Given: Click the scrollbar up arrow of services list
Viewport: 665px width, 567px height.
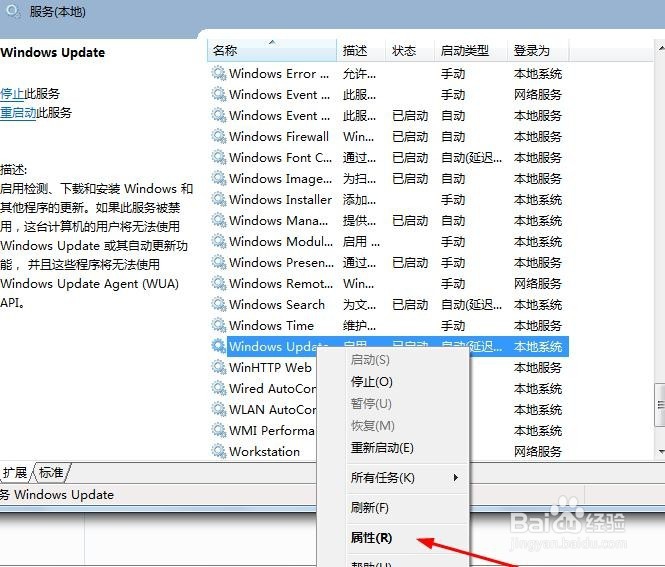Looking at the screenshot, I should click(x=660, y=46).
